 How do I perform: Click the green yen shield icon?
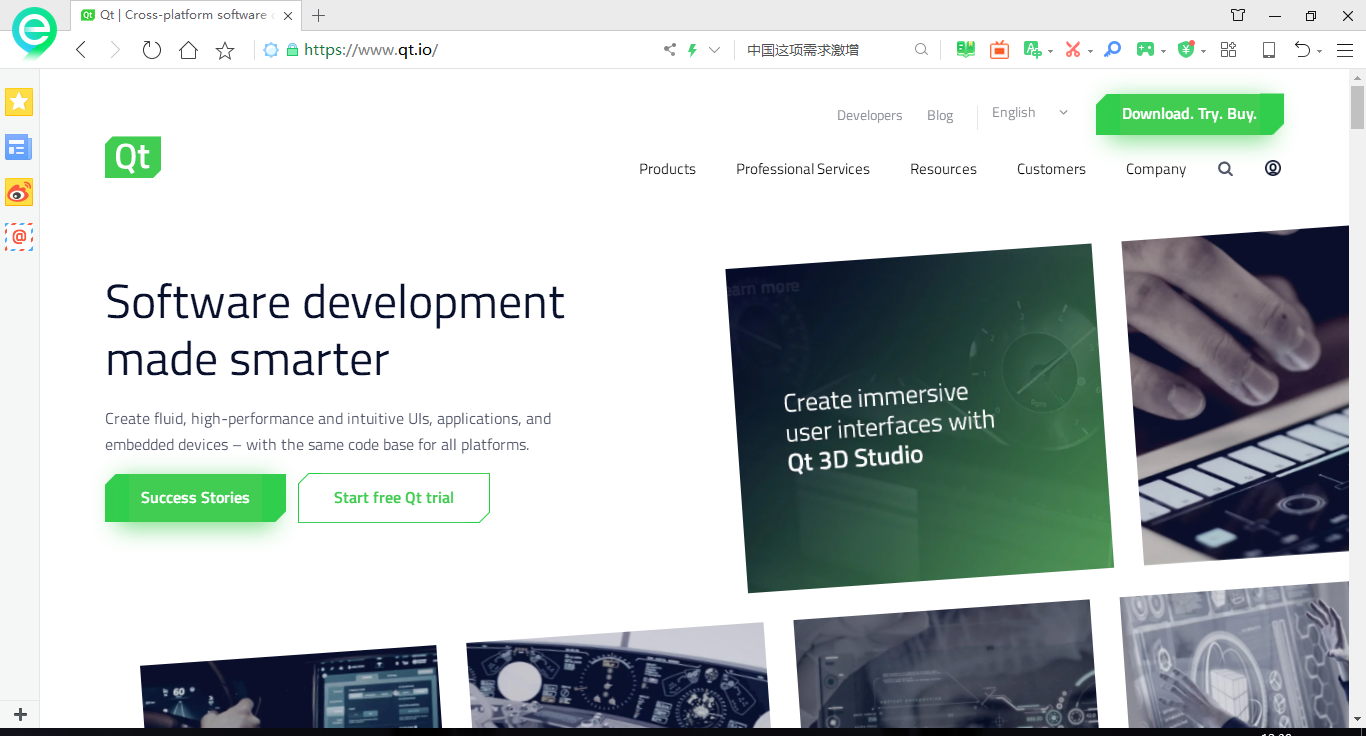coord(1186,50)
